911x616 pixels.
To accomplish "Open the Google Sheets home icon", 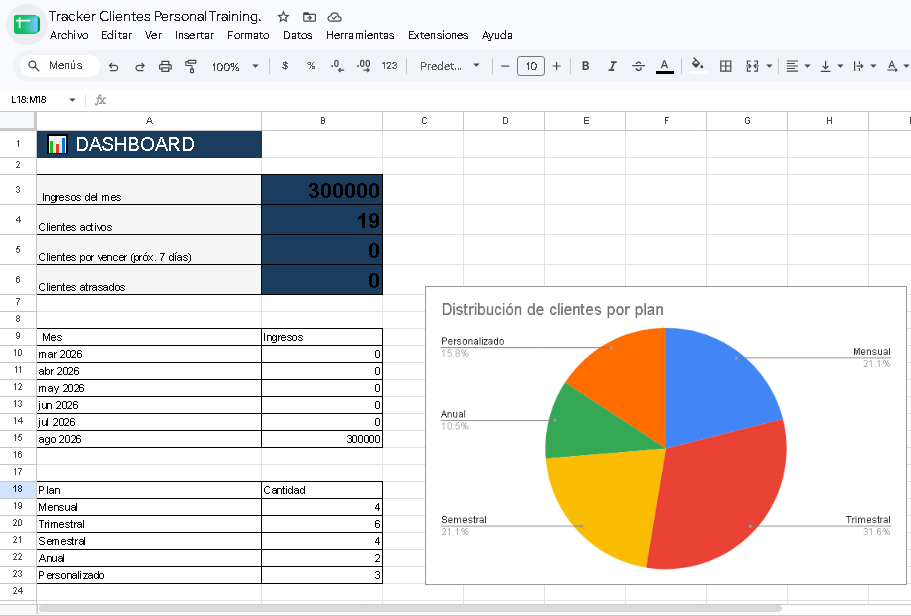I will (x=26, y=24).
